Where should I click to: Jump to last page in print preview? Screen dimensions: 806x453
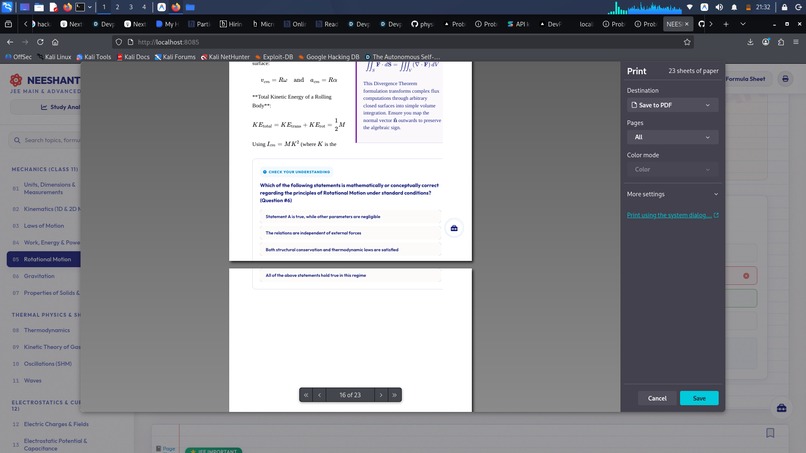point(395,395)
